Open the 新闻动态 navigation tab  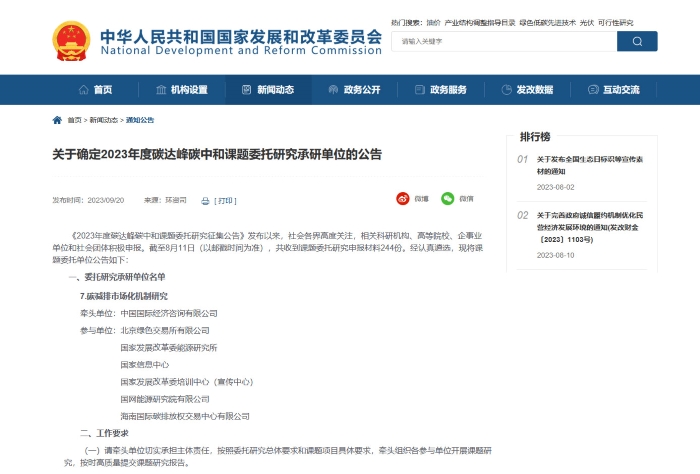[268, 90]
